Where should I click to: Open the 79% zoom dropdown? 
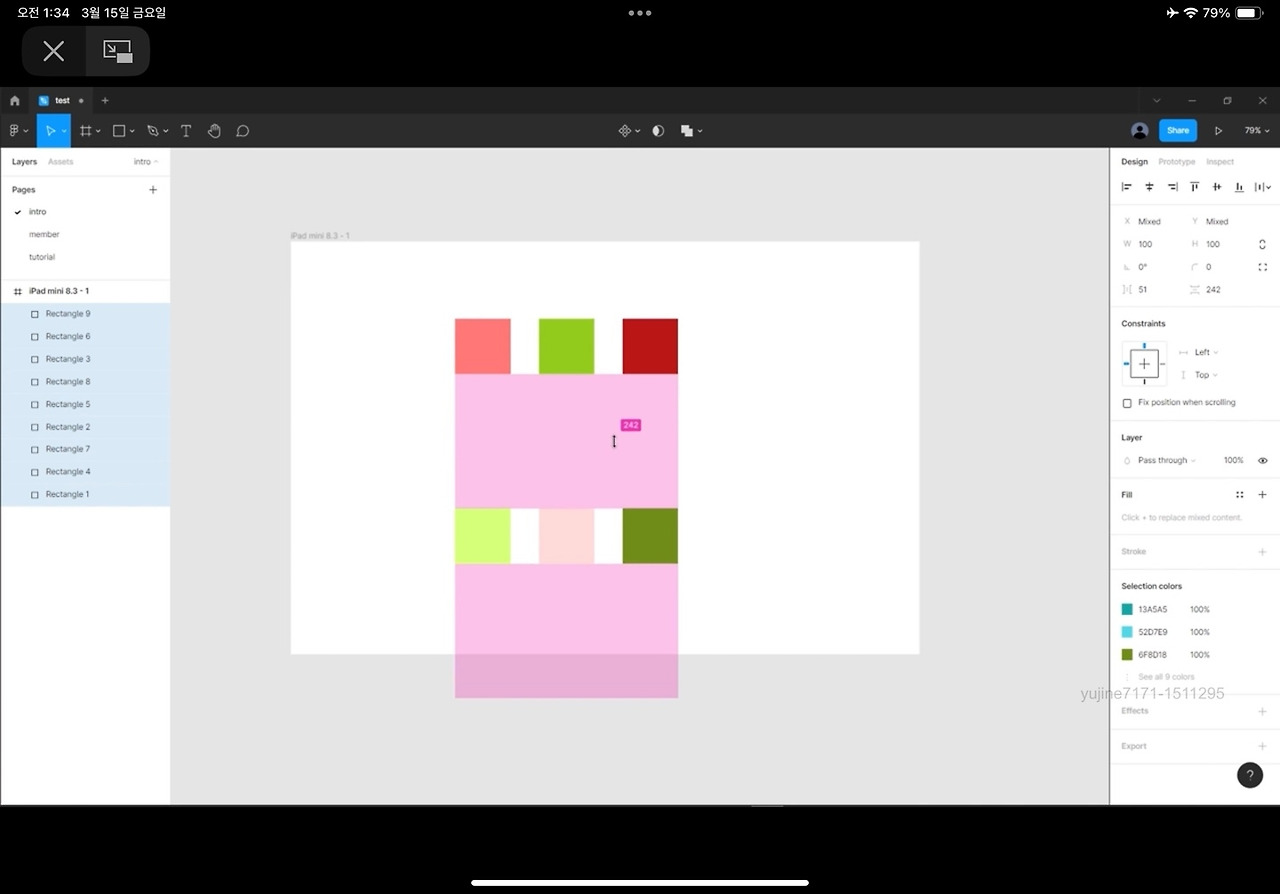(x=1257, y=131)
